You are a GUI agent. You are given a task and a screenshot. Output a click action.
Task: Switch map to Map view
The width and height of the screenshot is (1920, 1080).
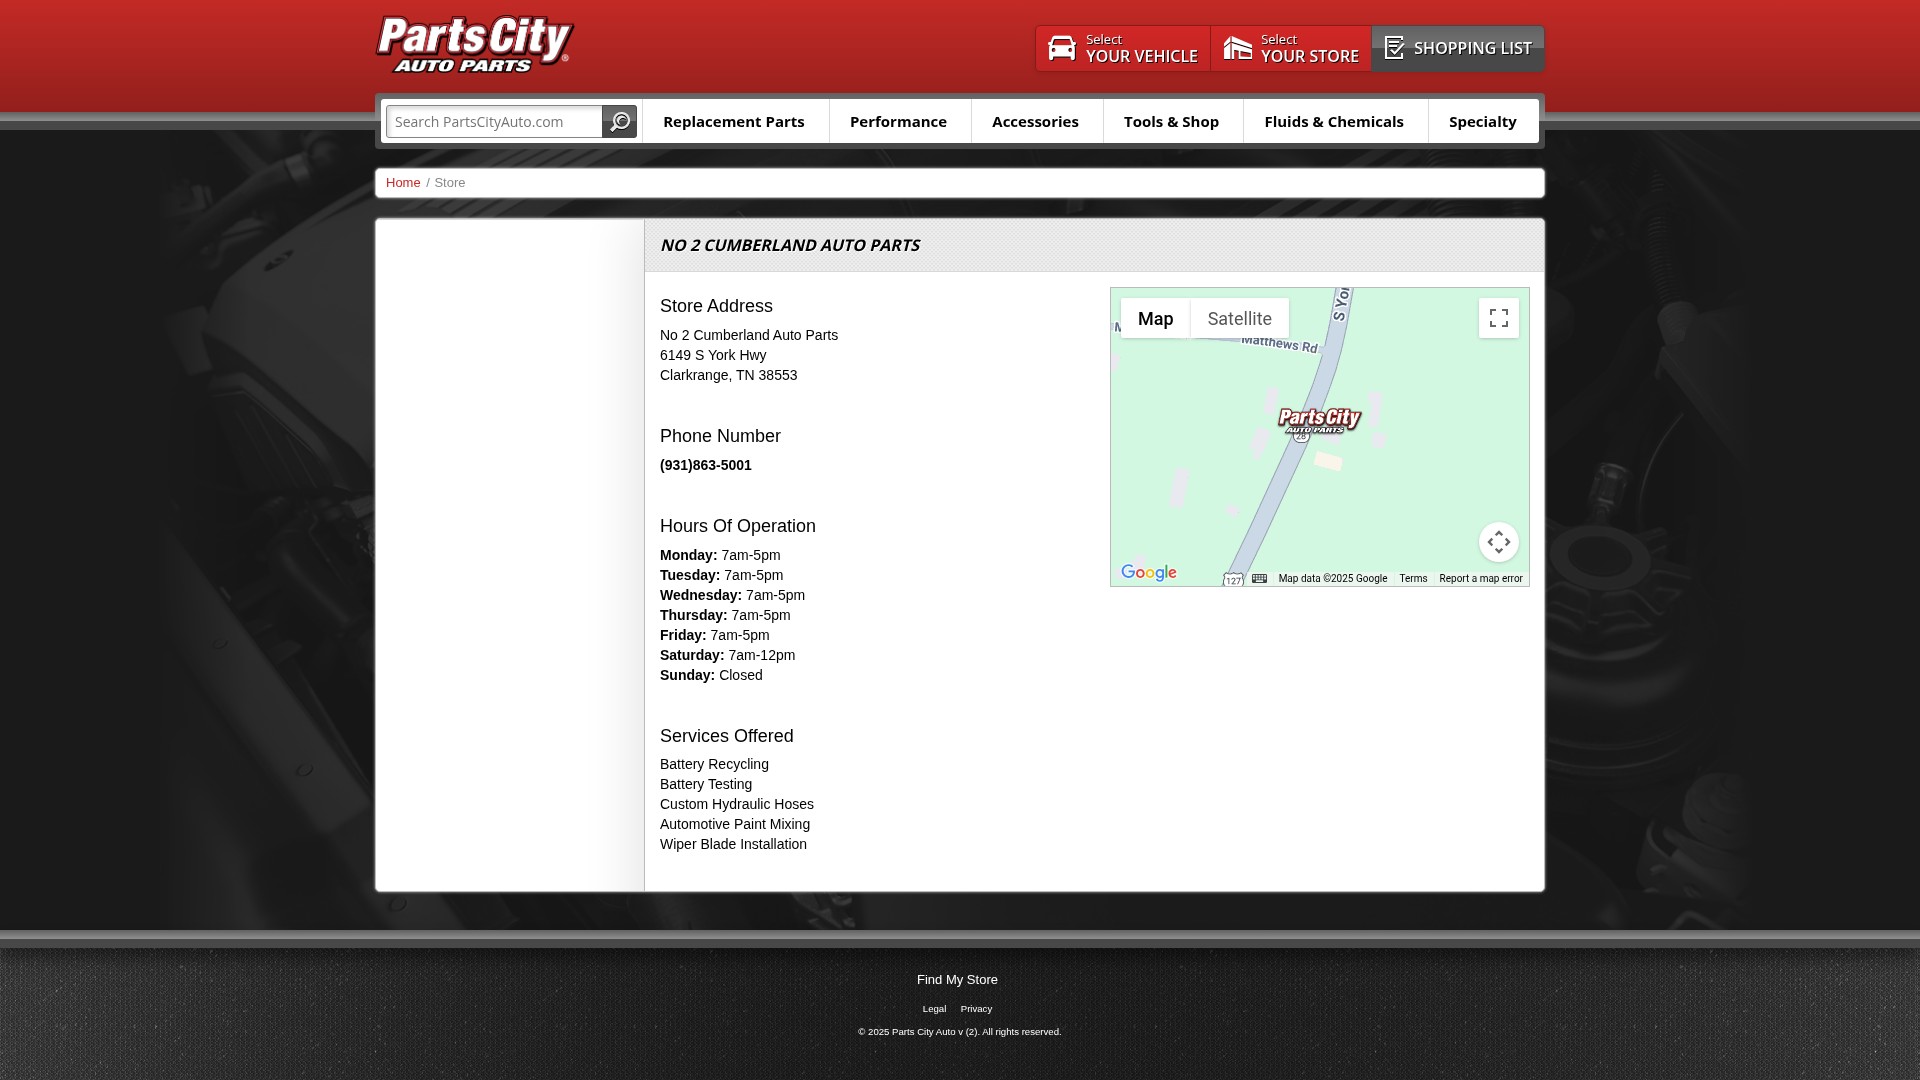(x=1155, y=318)
